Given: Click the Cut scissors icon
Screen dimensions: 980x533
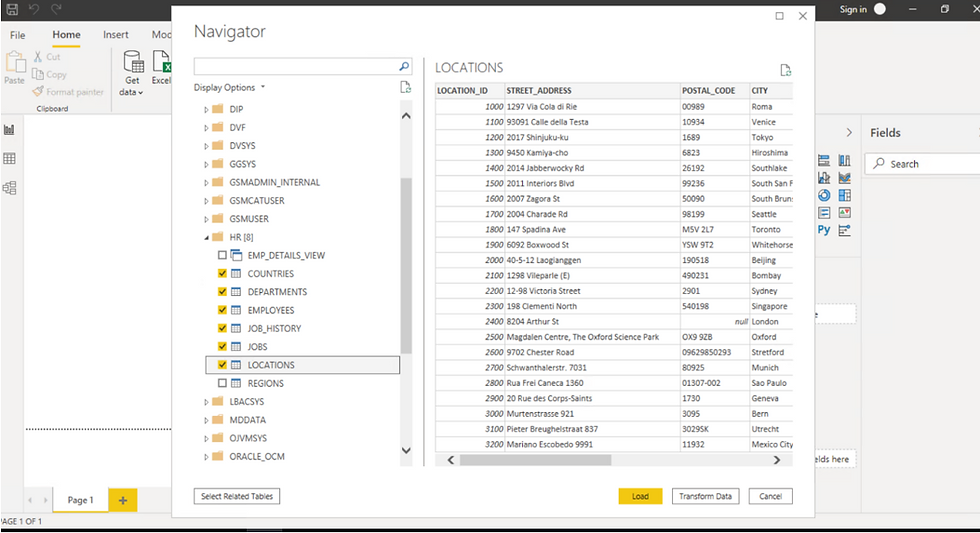Looking at the screenshot, I should click(38, 56).
